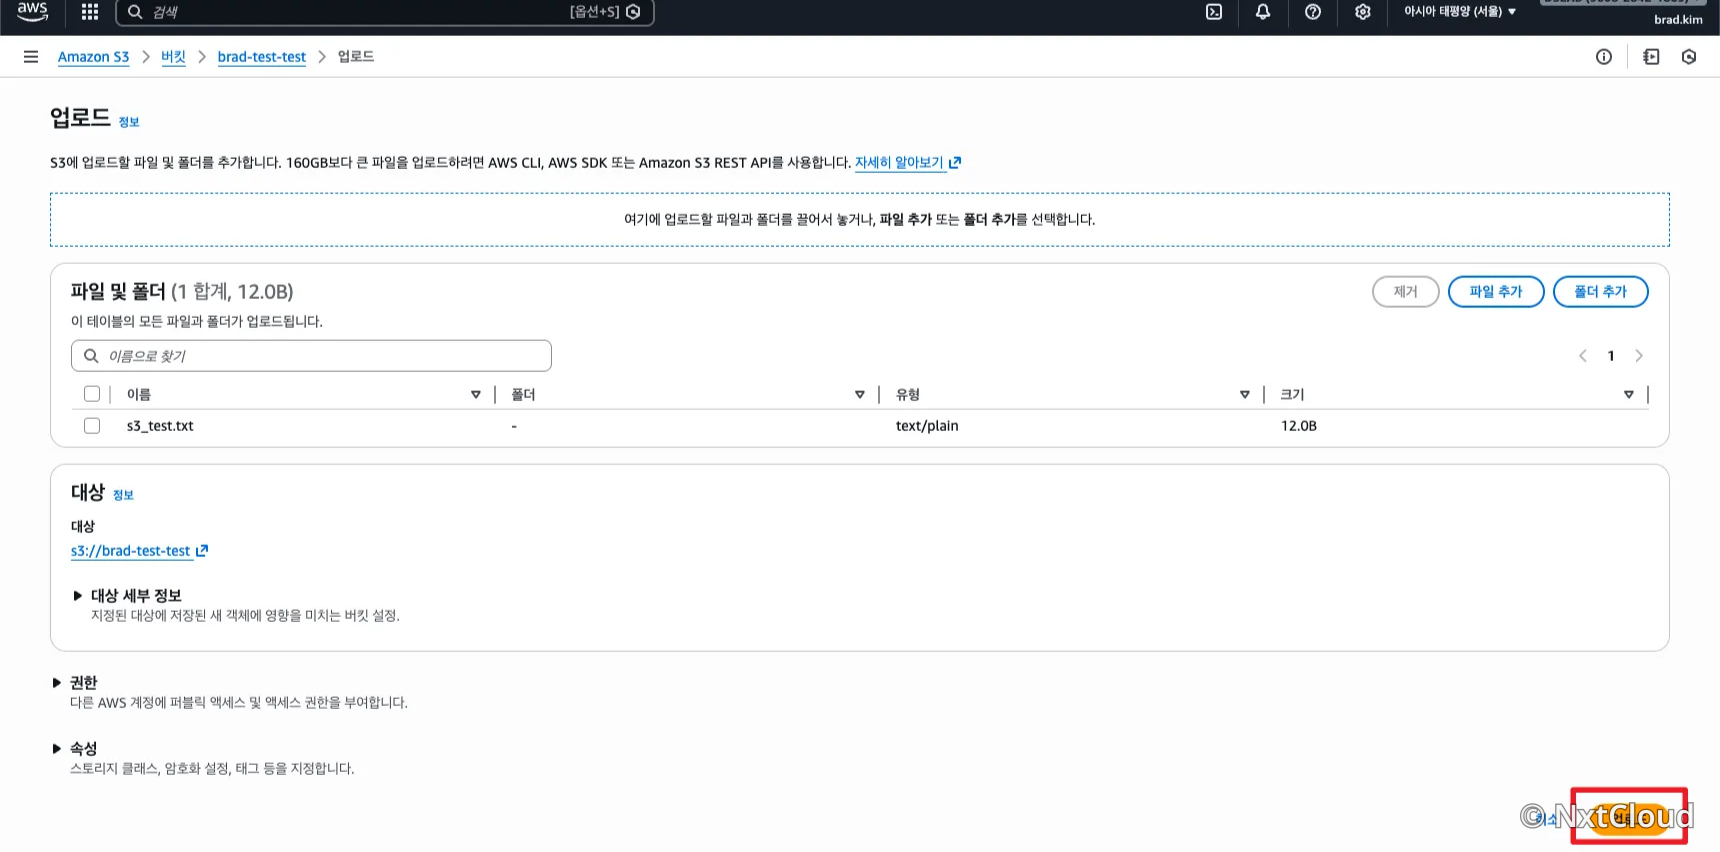Launch the CloudShell terminal icon
1720x852 pixels.
[x=1214, y=12]
